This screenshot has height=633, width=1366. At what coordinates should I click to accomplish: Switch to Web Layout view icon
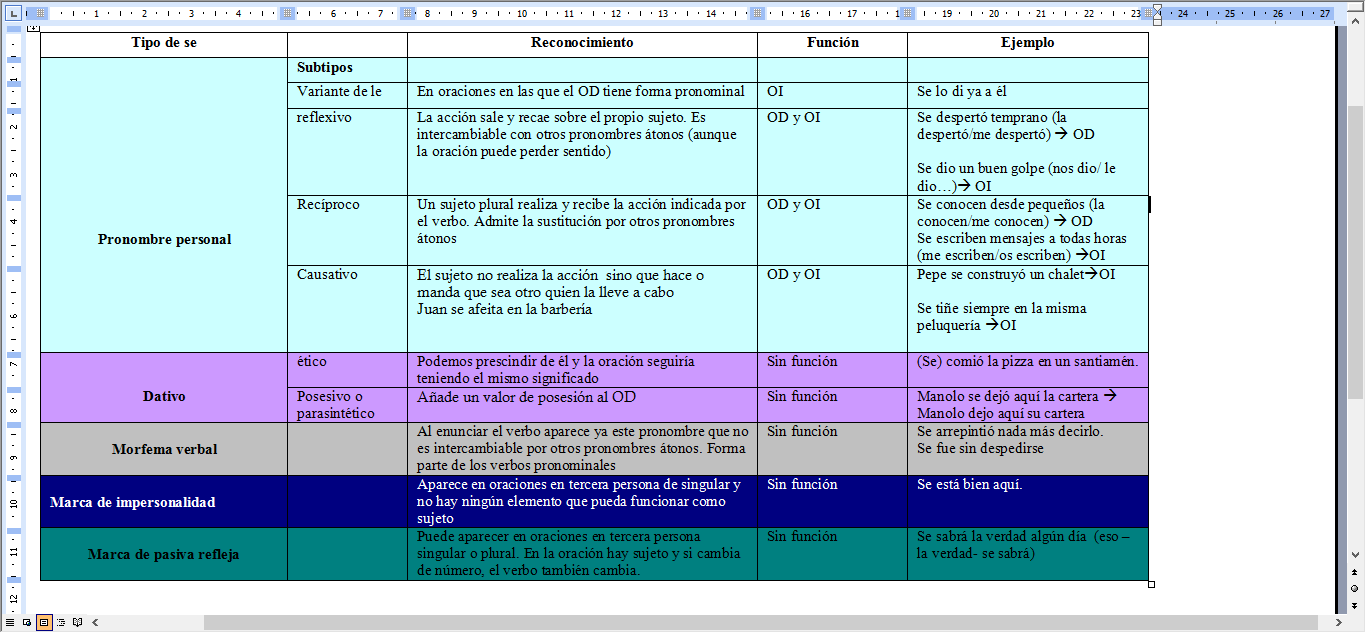(x=27, y=622)
